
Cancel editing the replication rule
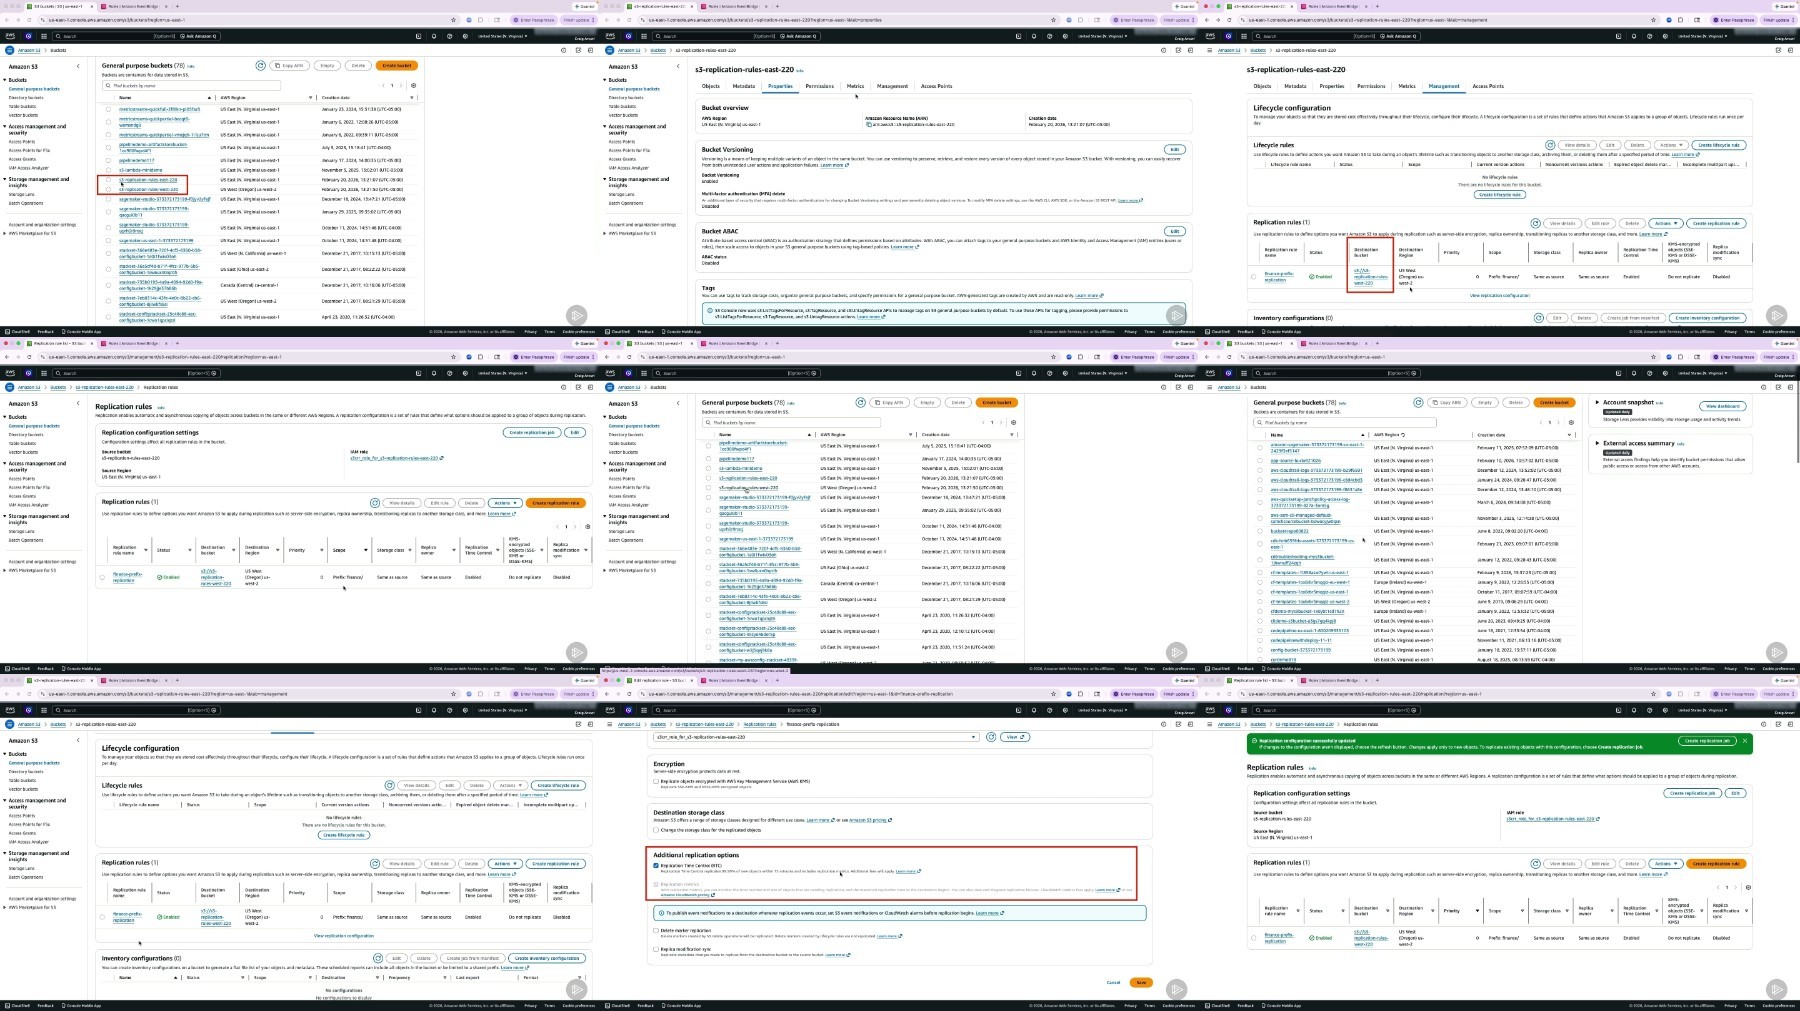click(1113, 982)
